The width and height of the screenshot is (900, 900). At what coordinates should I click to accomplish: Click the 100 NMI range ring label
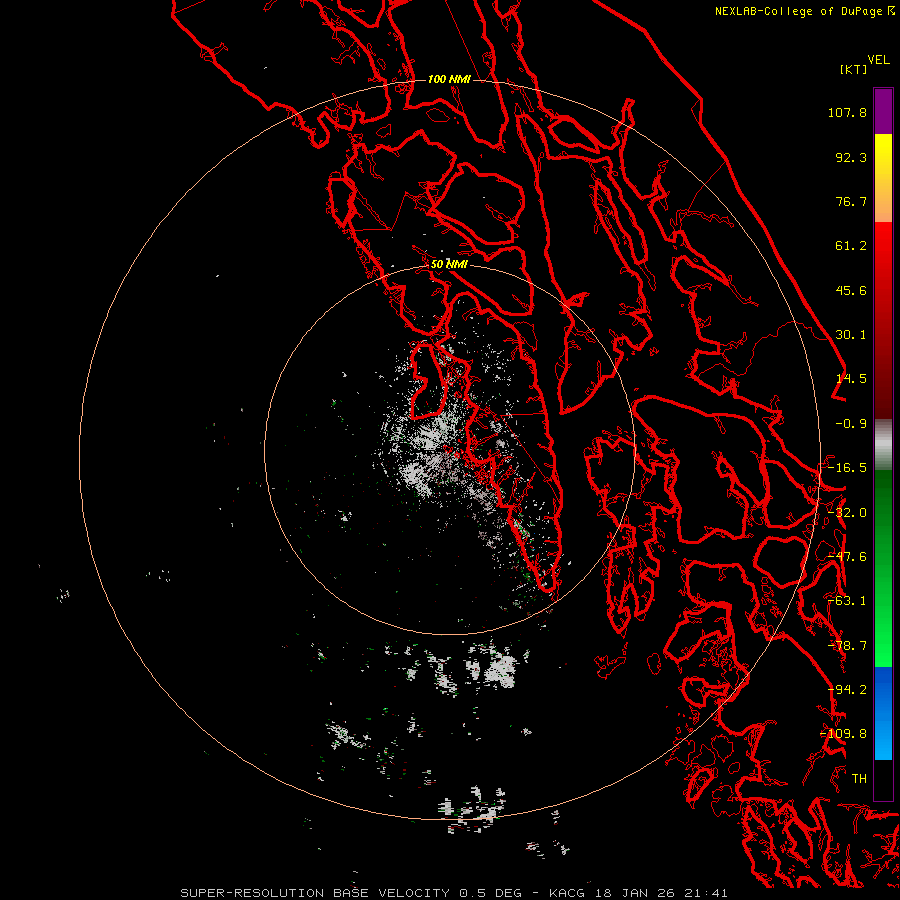tap(449, 79)
